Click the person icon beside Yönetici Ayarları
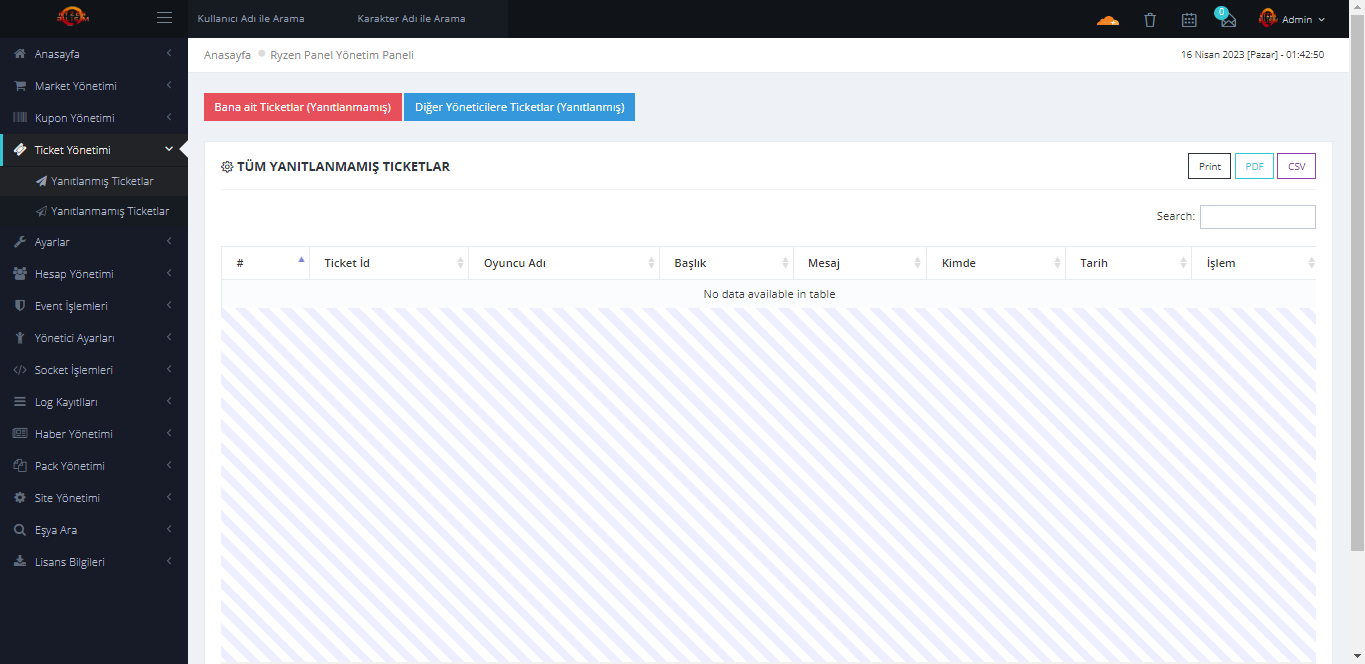 tap(20, 337)
